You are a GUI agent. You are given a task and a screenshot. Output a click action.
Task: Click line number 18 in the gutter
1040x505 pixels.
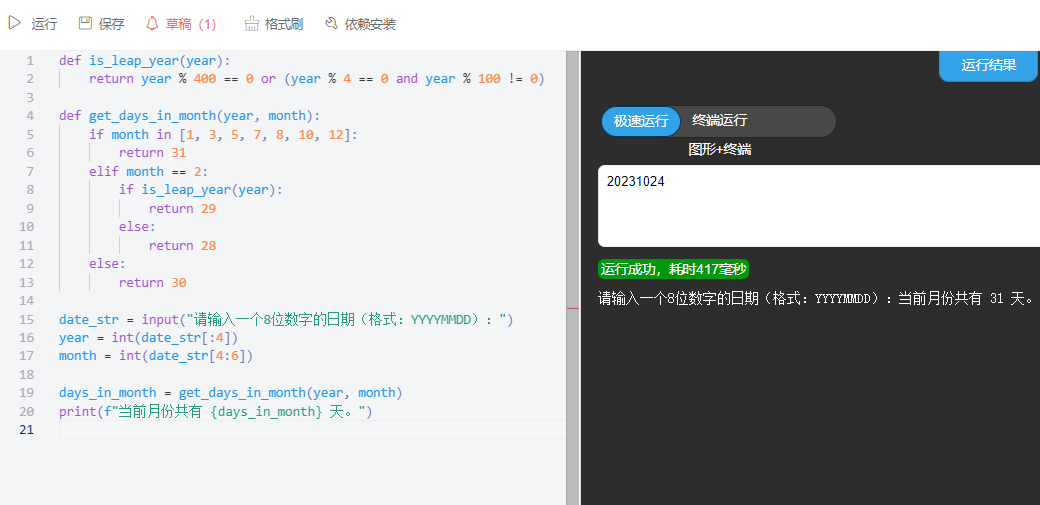27,375
